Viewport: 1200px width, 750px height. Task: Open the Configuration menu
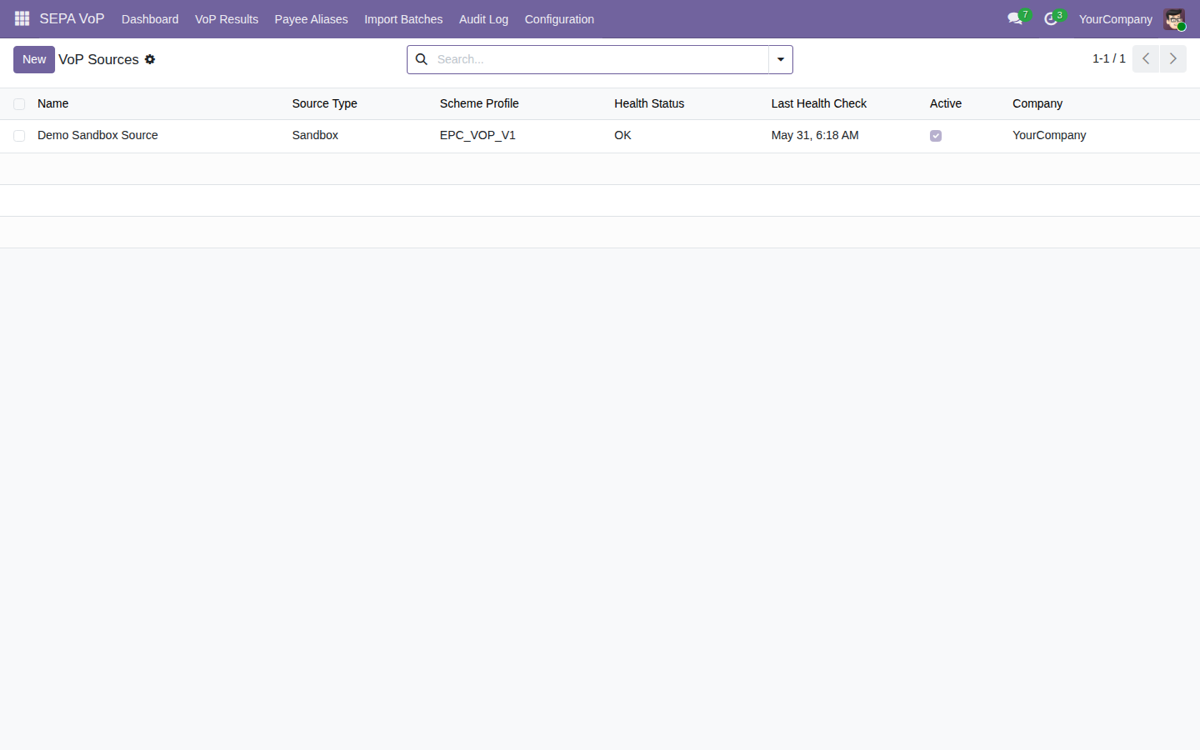coord(559,19)
